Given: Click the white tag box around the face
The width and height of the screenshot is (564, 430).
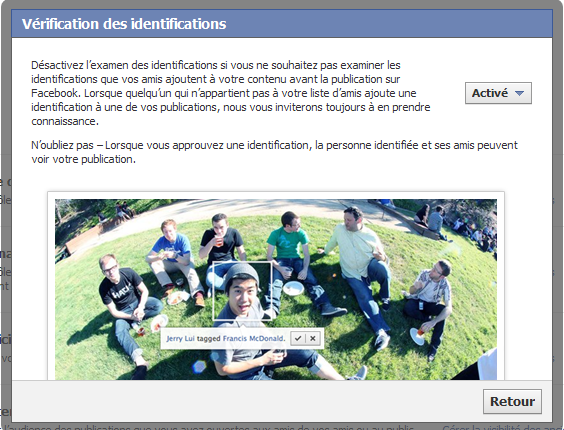Looking at the screenshot, I should (242, 291).
